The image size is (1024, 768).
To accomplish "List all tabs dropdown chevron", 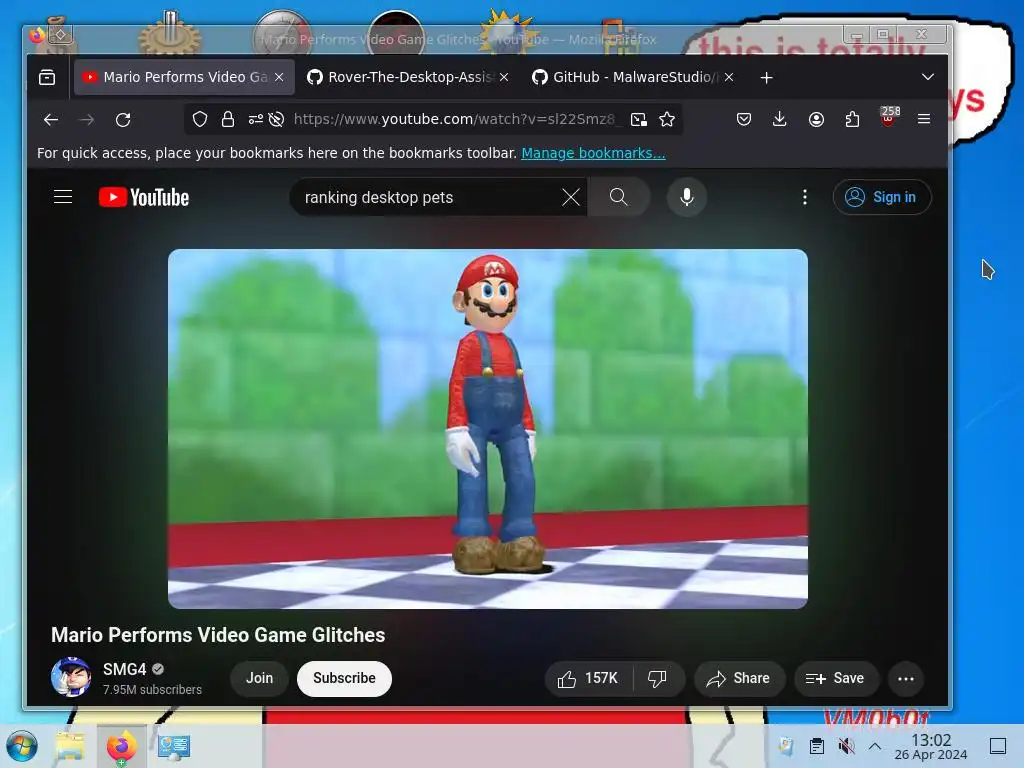I will click(927, 78).
